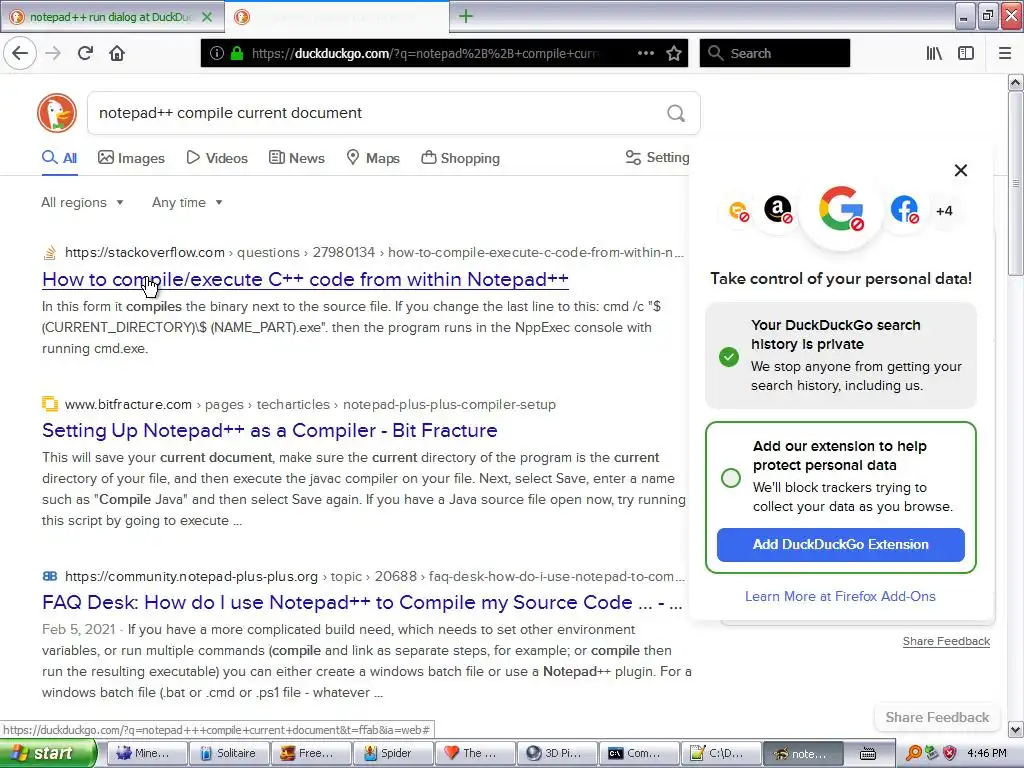Toggle the Add our extension empty circle
1024x768 pixels.
point(731,477)
